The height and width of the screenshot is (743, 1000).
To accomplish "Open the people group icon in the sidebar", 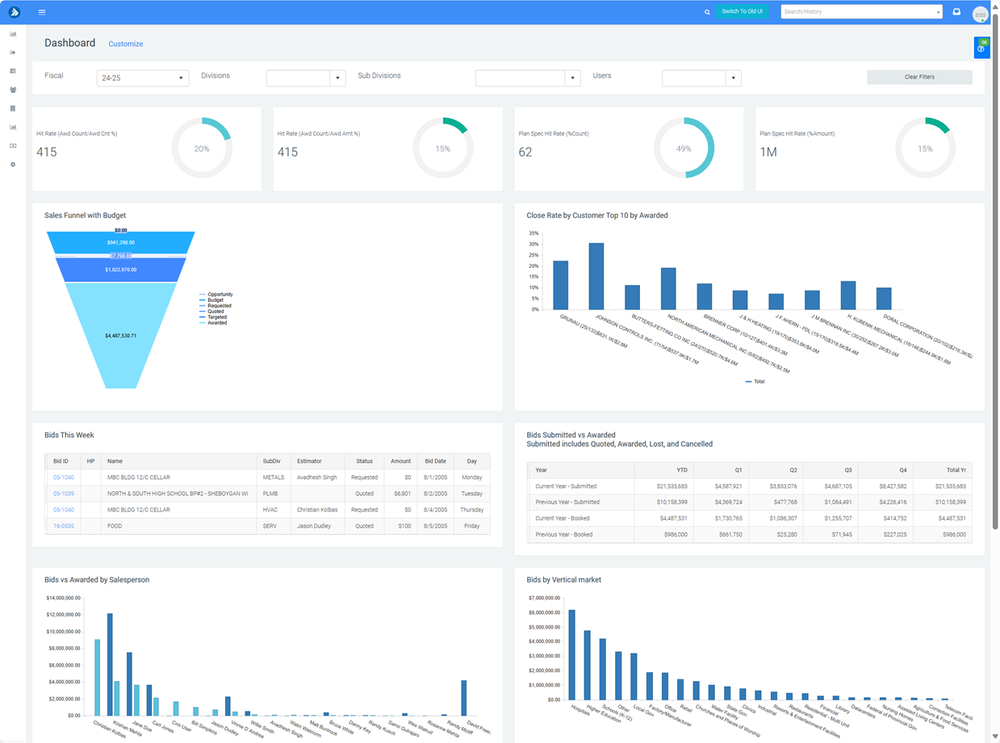I will click(x=13, y=90).
